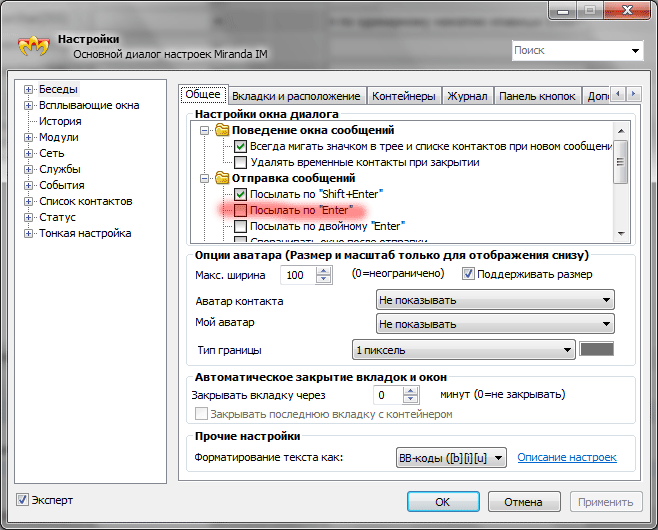Uncheck Посылать по "Shift+Enter"
The image size is (658, 530).
coord(240,194)
